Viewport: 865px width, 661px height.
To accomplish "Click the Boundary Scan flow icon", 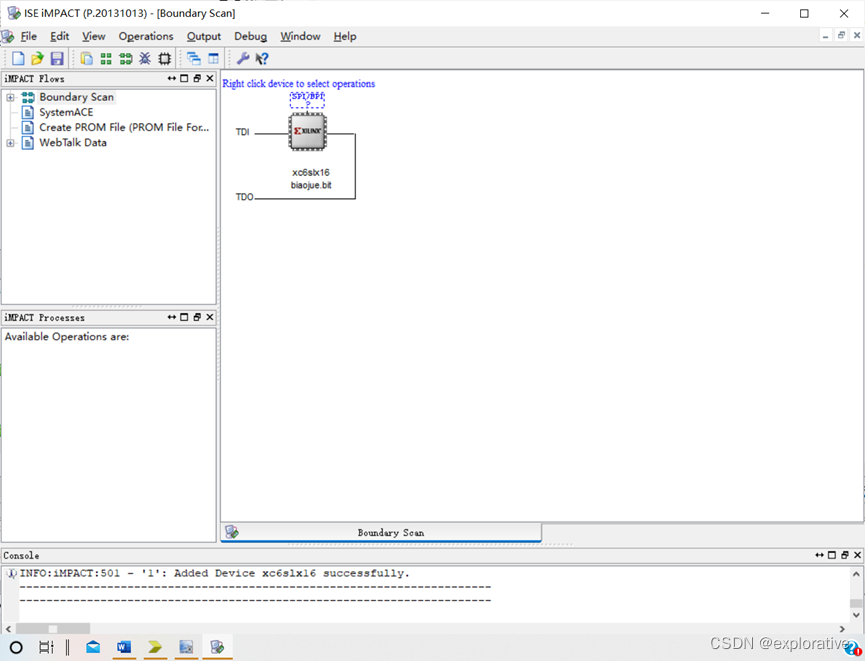I will click(x=28, y=98).
